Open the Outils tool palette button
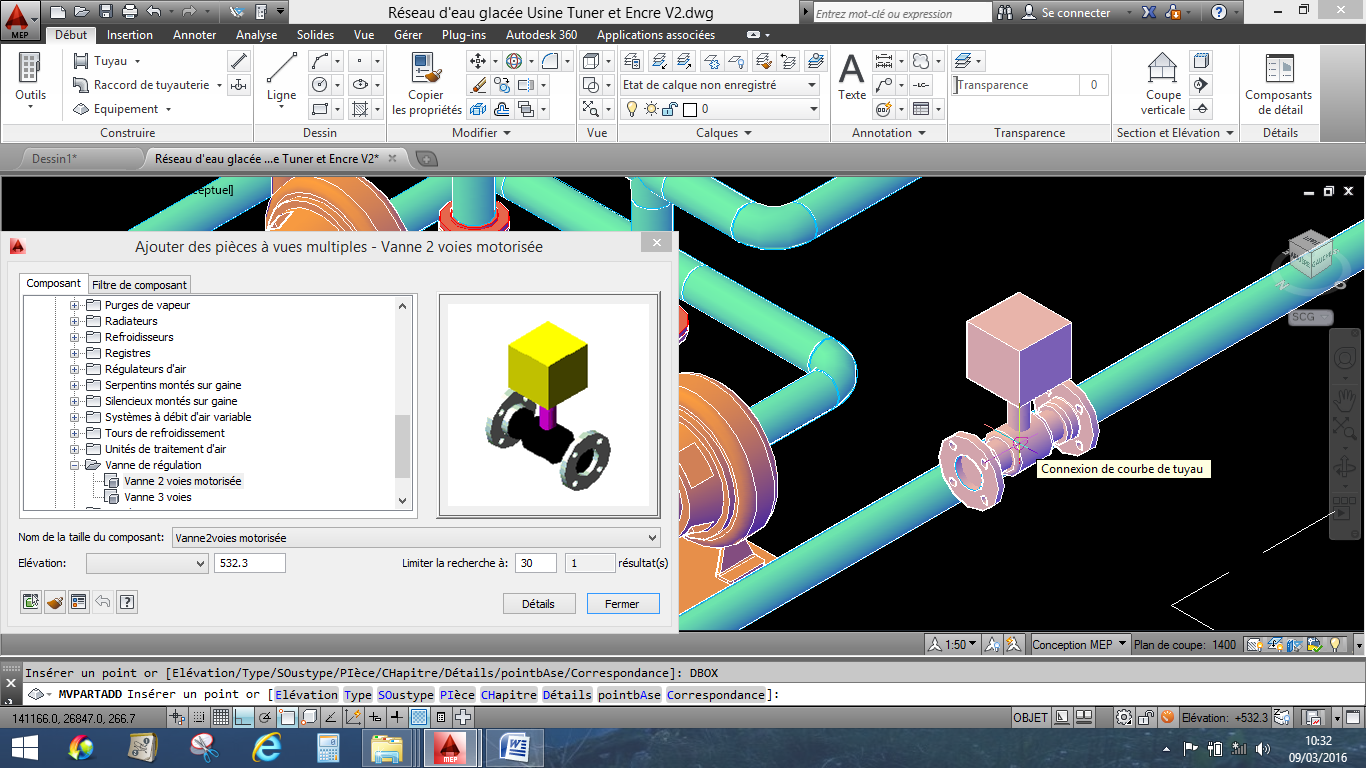The image size is (1366, 768). (30, 82)
